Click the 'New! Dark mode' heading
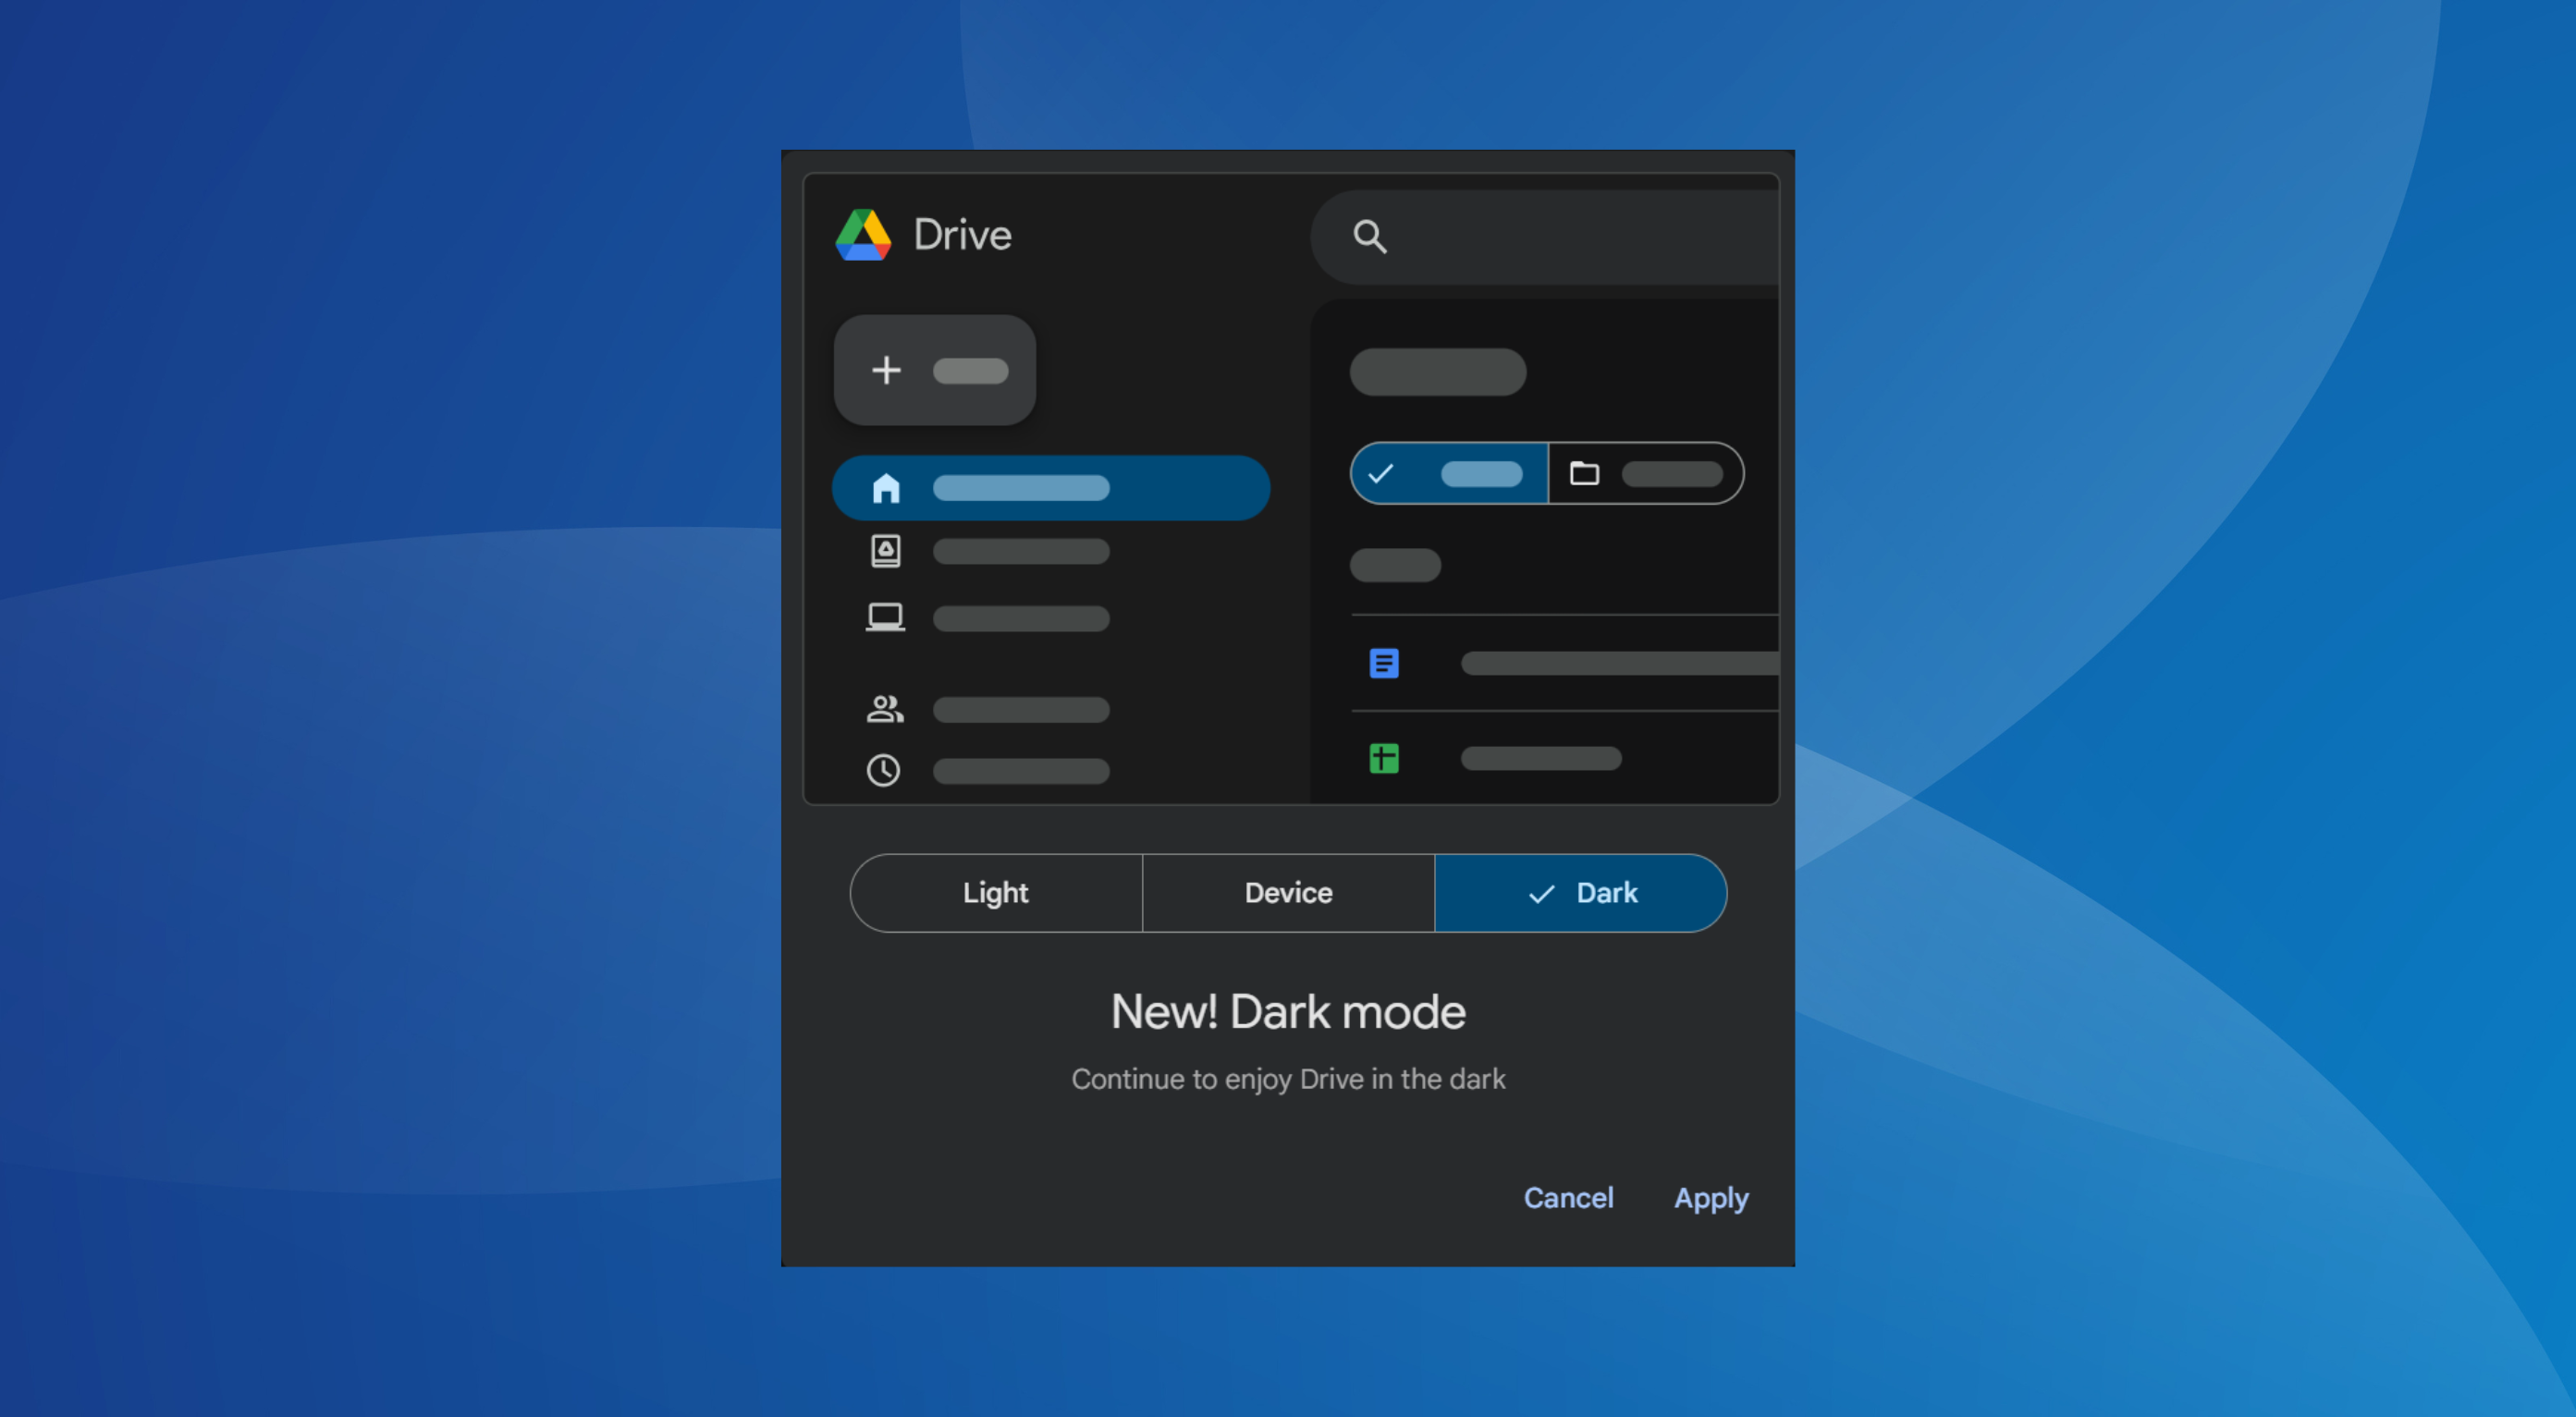The image size is (2576, 1417). click(1288, 1011)
